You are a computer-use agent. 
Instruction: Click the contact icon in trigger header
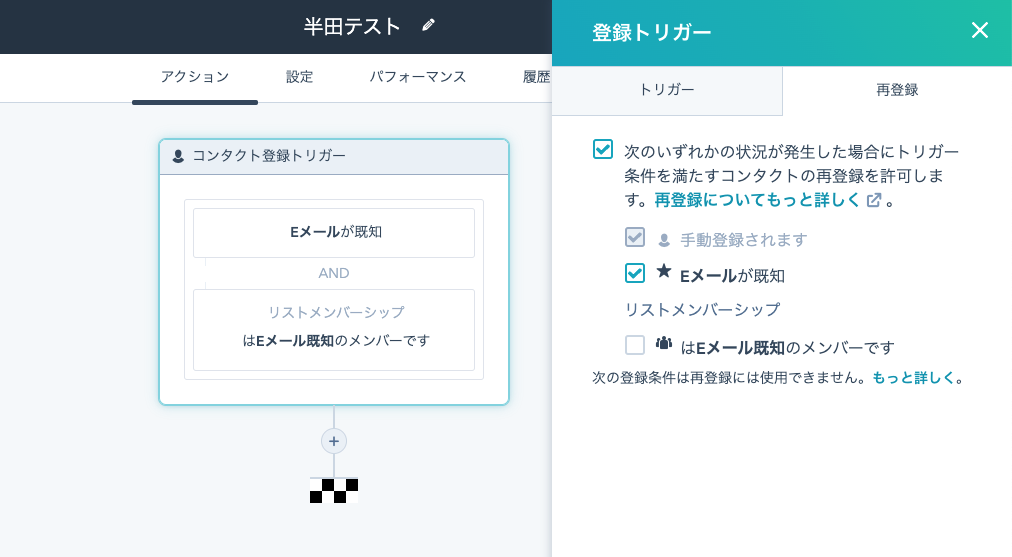(x=178, y=156)
